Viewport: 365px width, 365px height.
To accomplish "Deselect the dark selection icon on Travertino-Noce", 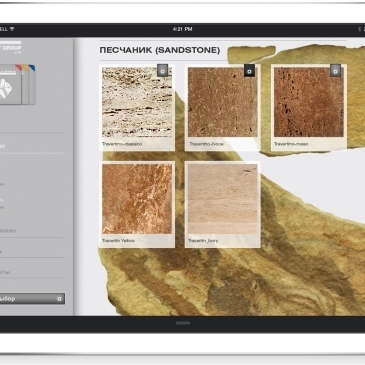I will [x=249, y=70].
